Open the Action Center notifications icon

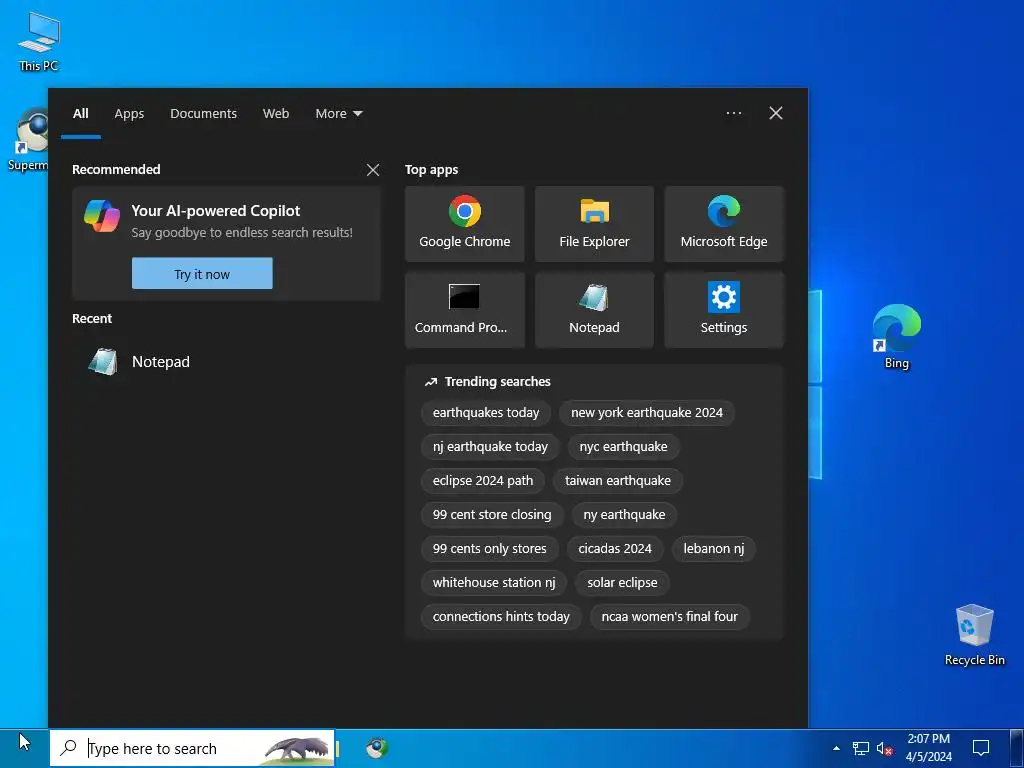click(981, 748)
